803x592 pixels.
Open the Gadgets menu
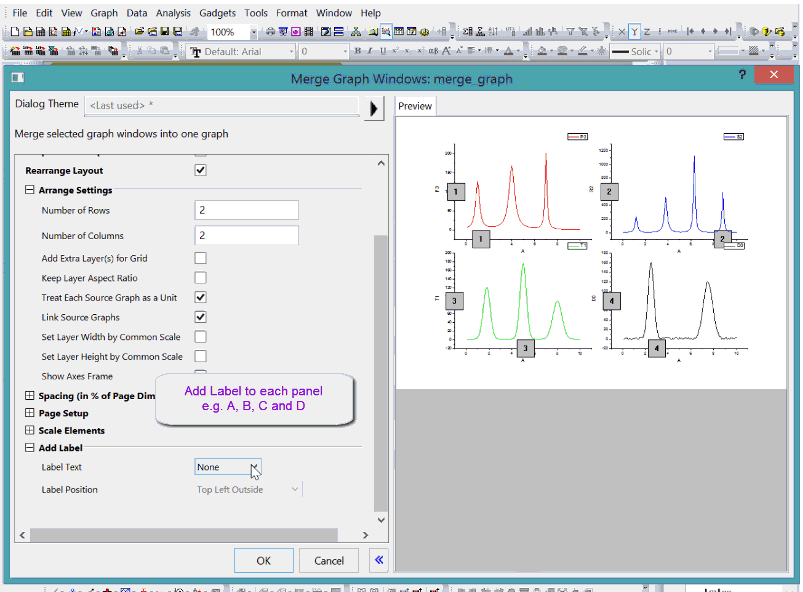[218, 13]
